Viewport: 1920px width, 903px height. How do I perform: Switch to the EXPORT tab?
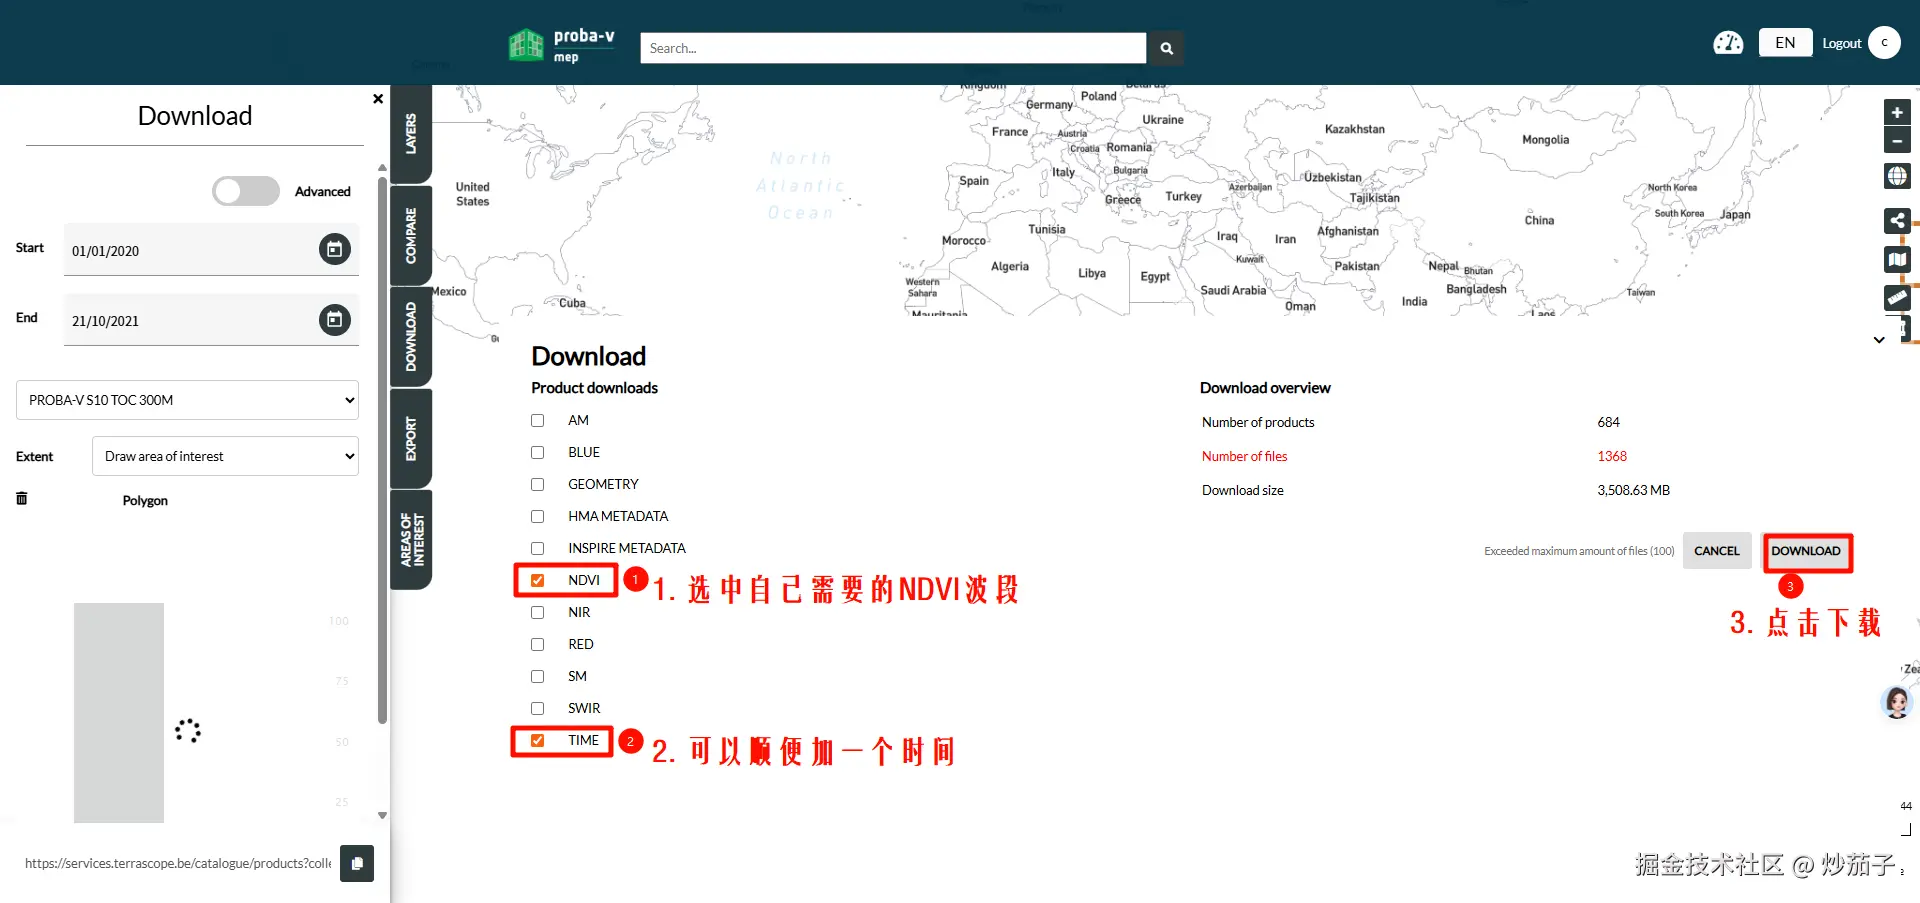tap(411, 439)
